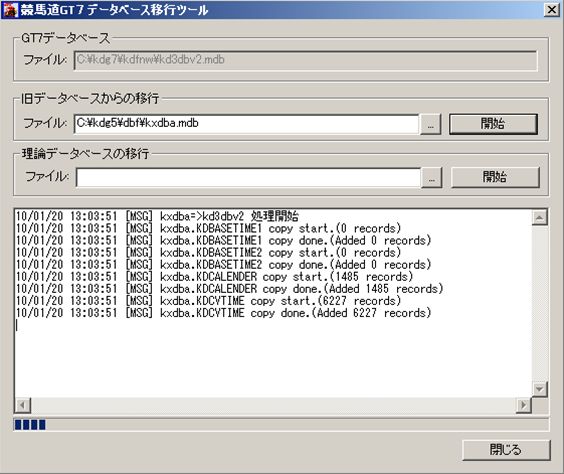
Task: Click the log's horizontal scrollbar track
Action: pos(273,405)
